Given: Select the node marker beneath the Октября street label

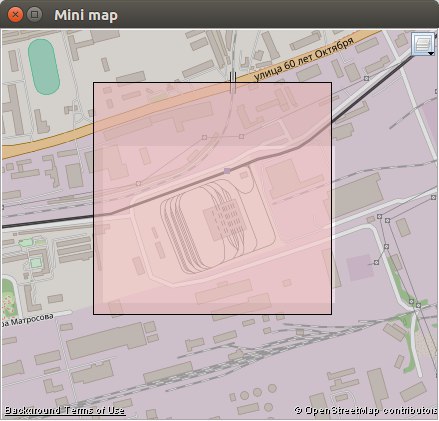Looking at the screenshot, I should tap(366, 78).
